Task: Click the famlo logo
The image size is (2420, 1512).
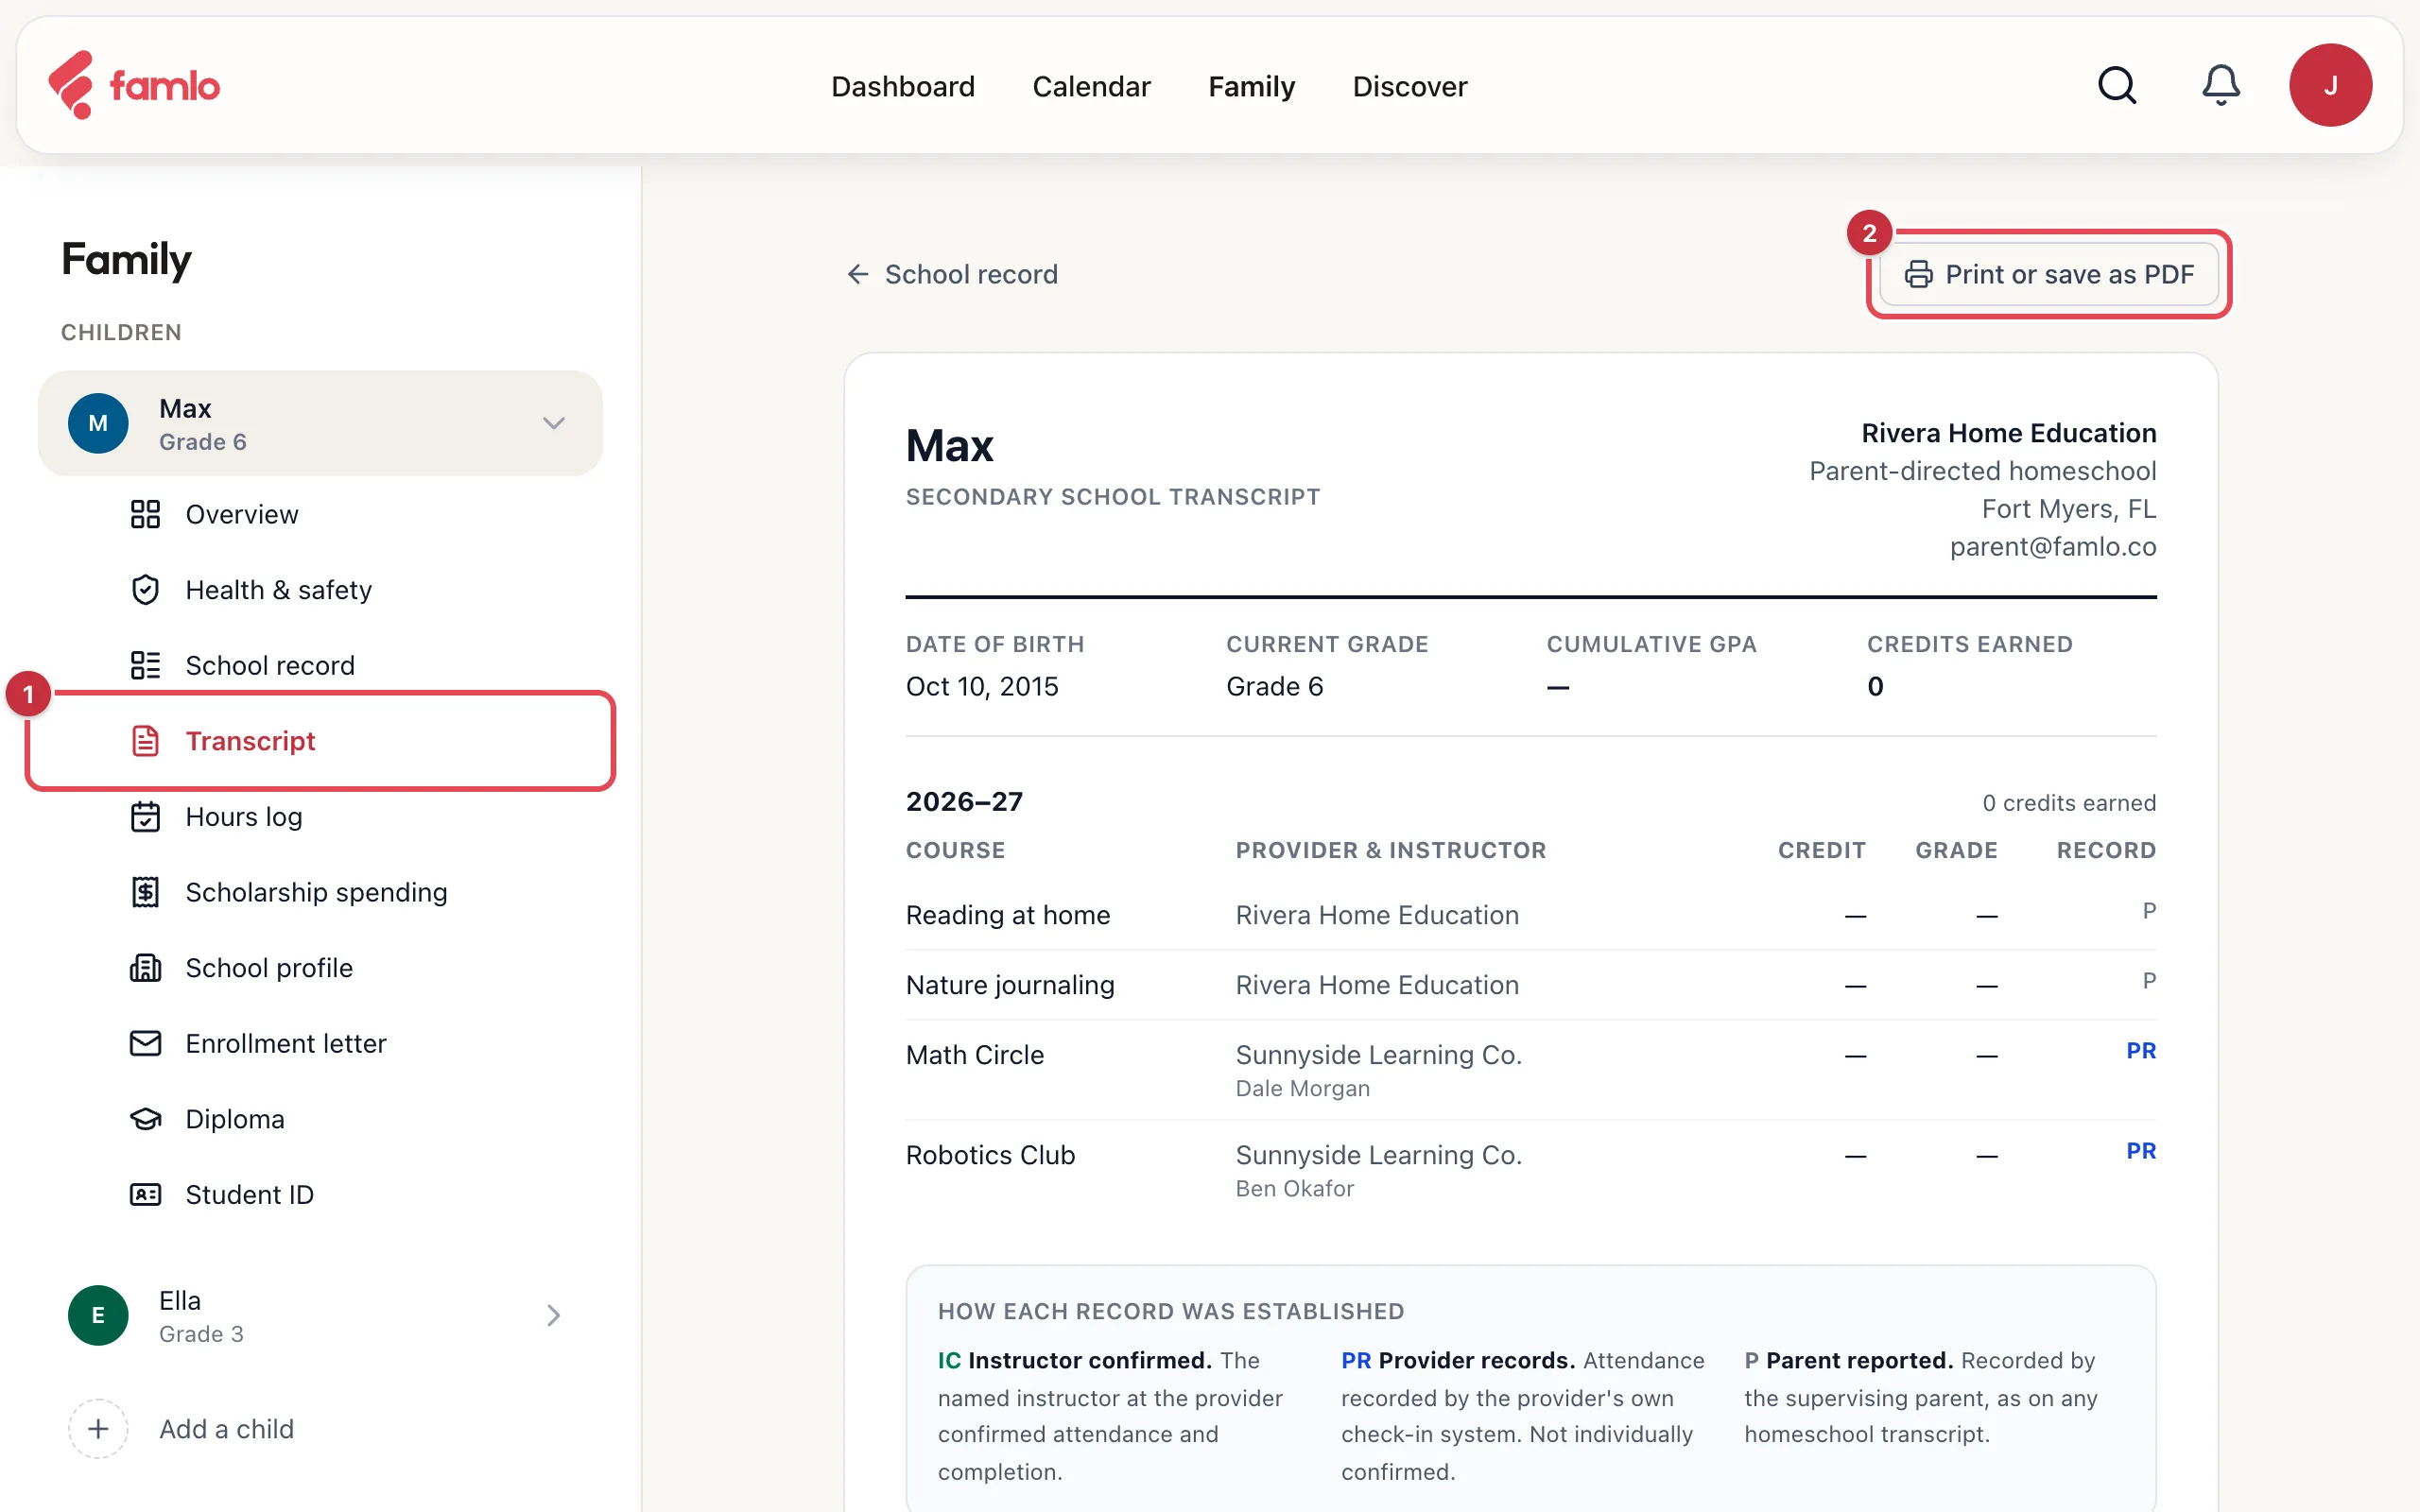Action: click(x=134, y=85)
